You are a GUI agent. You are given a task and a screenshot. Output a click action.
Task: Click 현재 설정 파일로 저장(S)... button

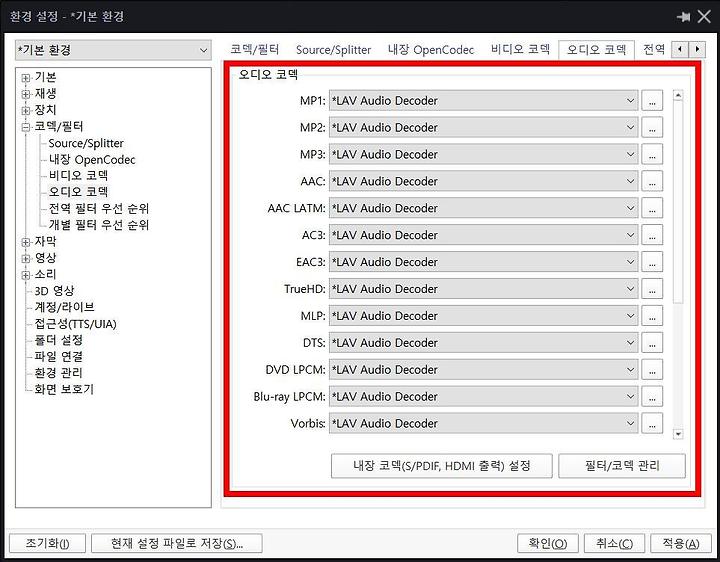pos(177,544)
